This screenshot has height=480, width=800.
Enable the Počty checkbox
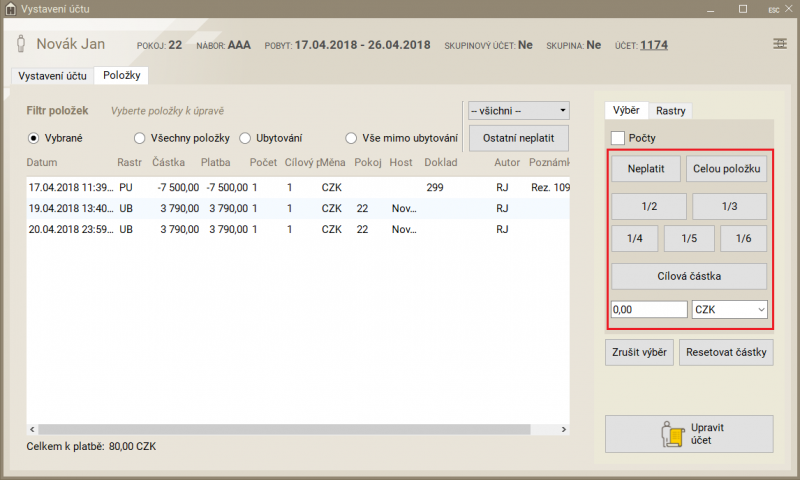pos(618,137)
